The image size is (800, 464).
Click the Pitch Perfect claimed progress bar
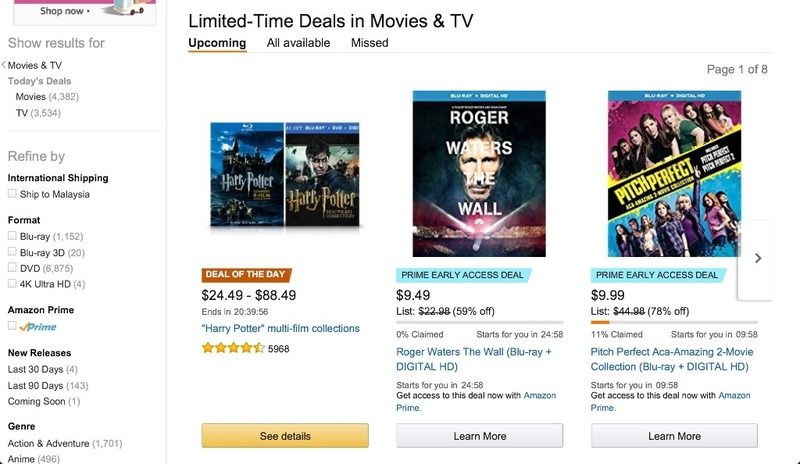[x=674, y=322]
